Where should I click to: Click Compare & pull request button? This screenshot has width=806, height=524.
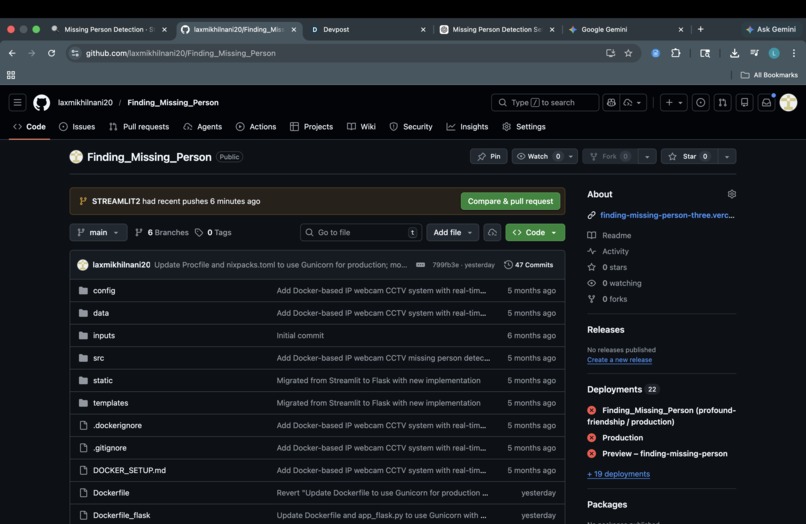510,201
